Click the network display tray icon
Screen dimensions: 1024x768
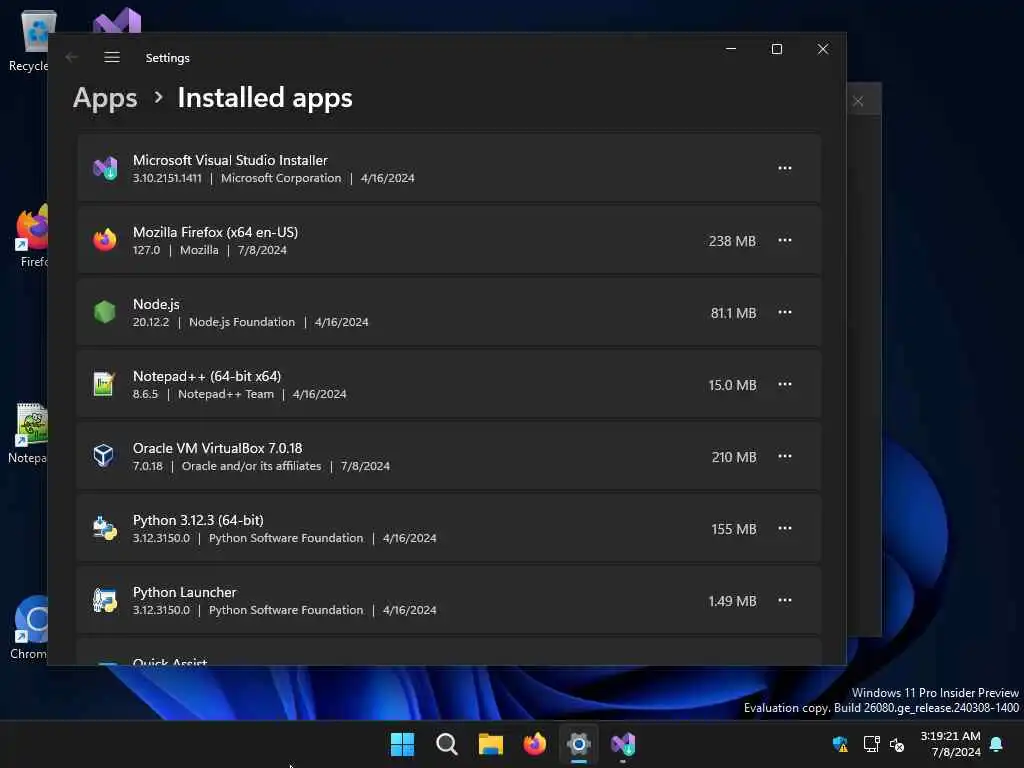(871, 744)
